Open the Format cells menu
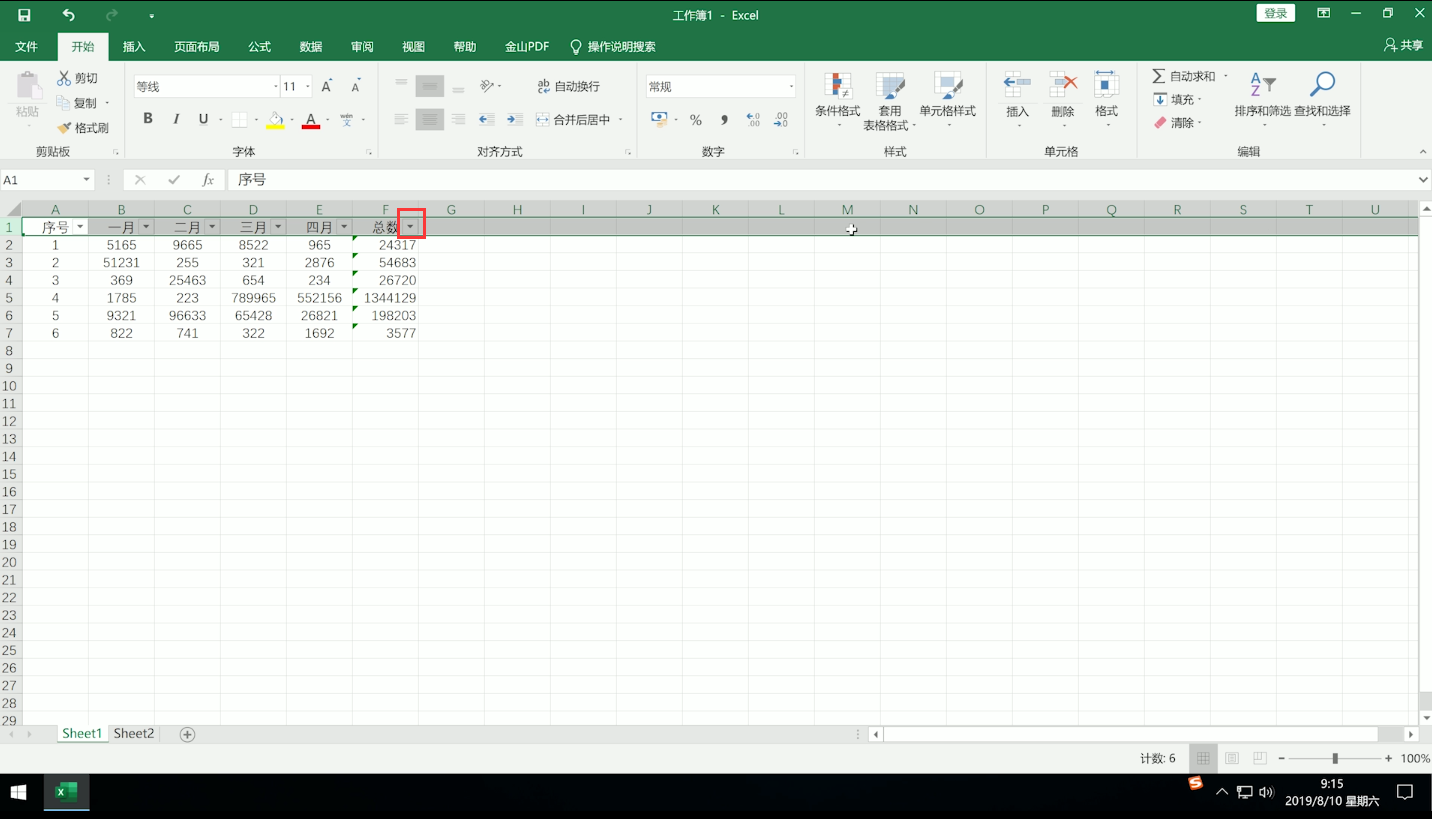 pyautogui.click(x=1106, y=99)
